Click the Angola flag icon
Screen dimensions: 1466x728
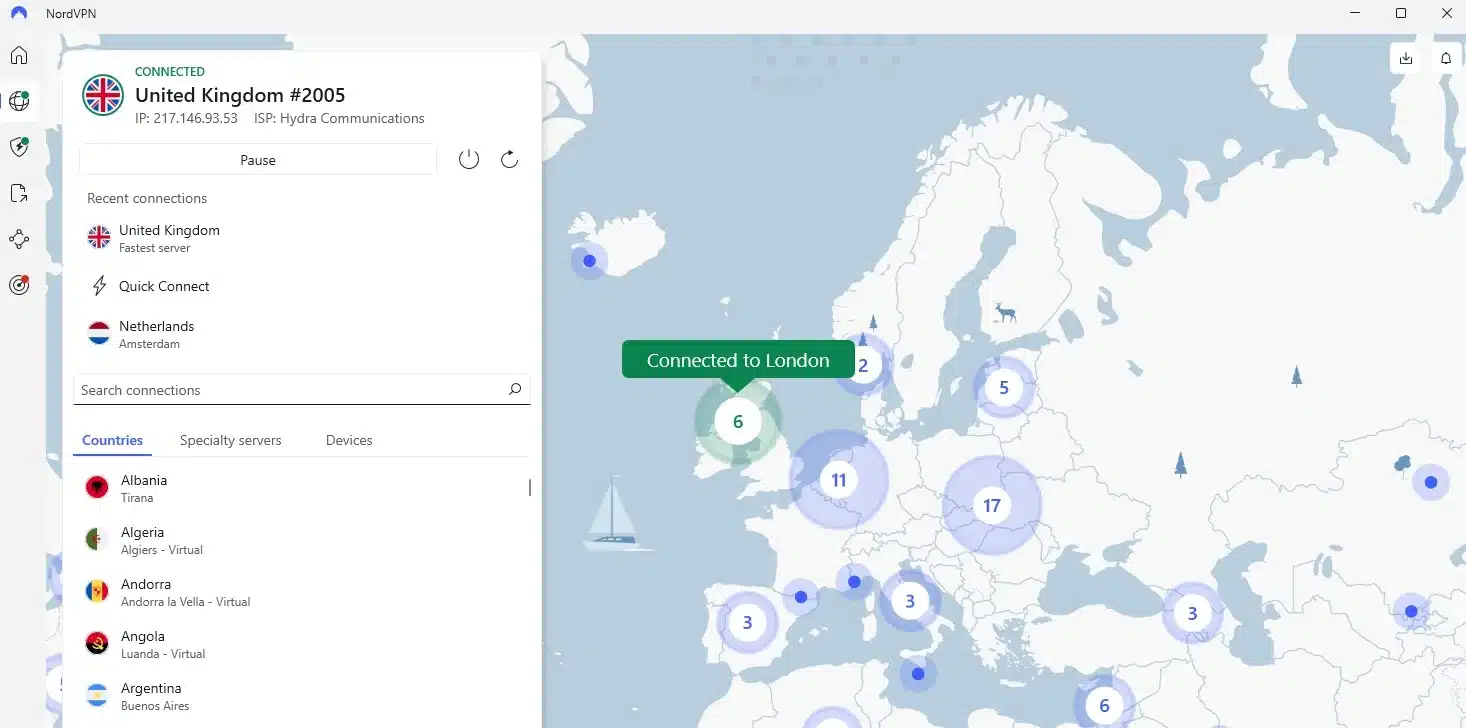pos(97,644)
